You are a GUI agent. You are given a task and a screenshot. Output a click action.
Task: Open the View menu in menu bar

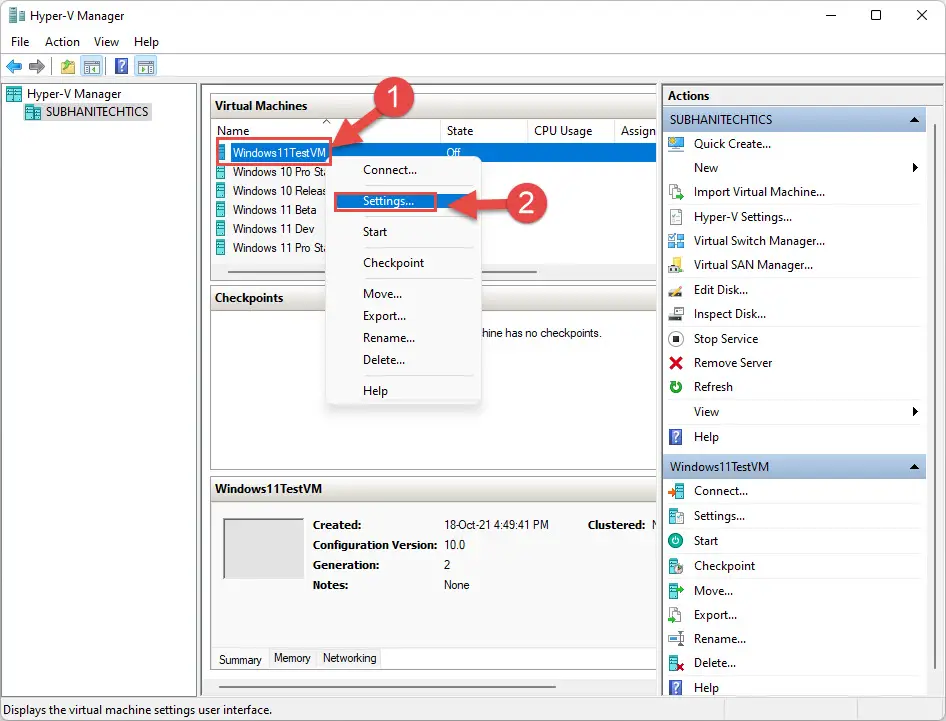(x=106, y=42)
